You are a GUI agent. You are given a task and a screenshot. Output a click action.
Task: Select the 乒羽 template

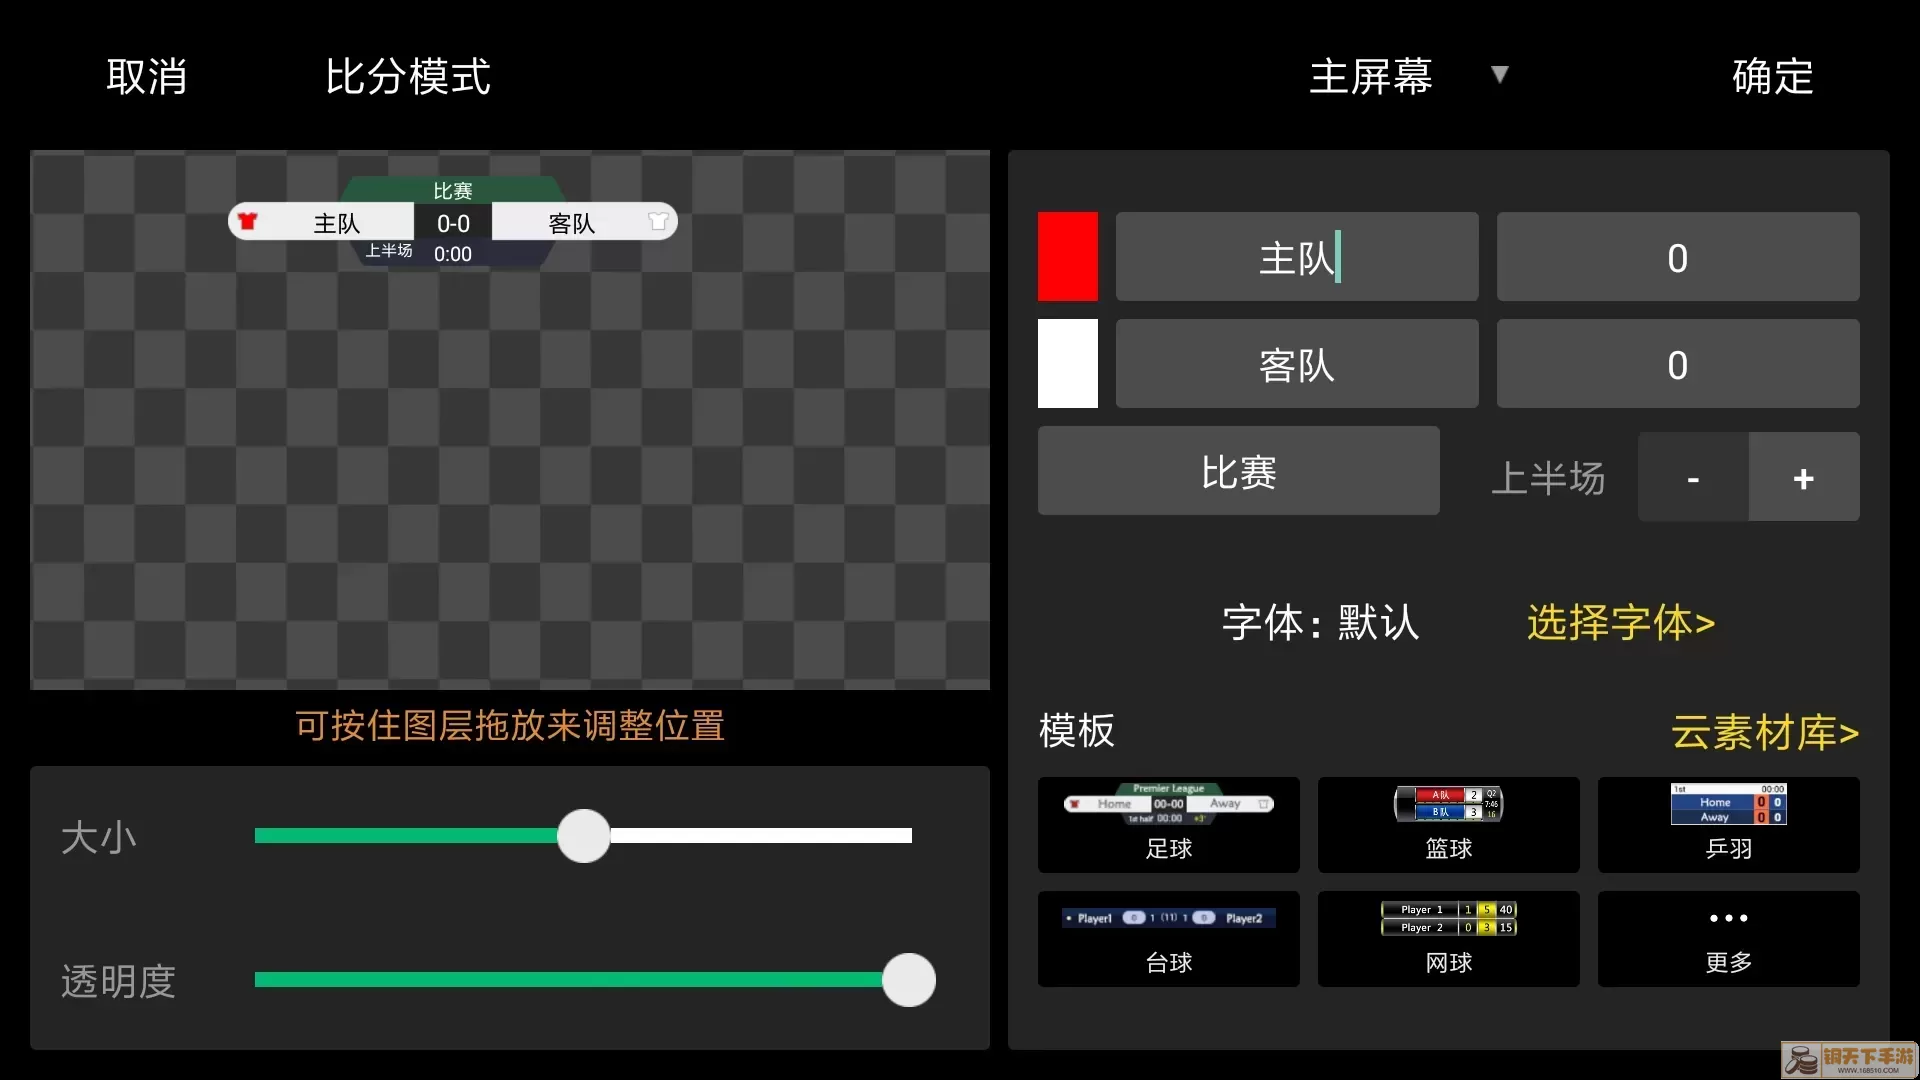click(1728, 824)
